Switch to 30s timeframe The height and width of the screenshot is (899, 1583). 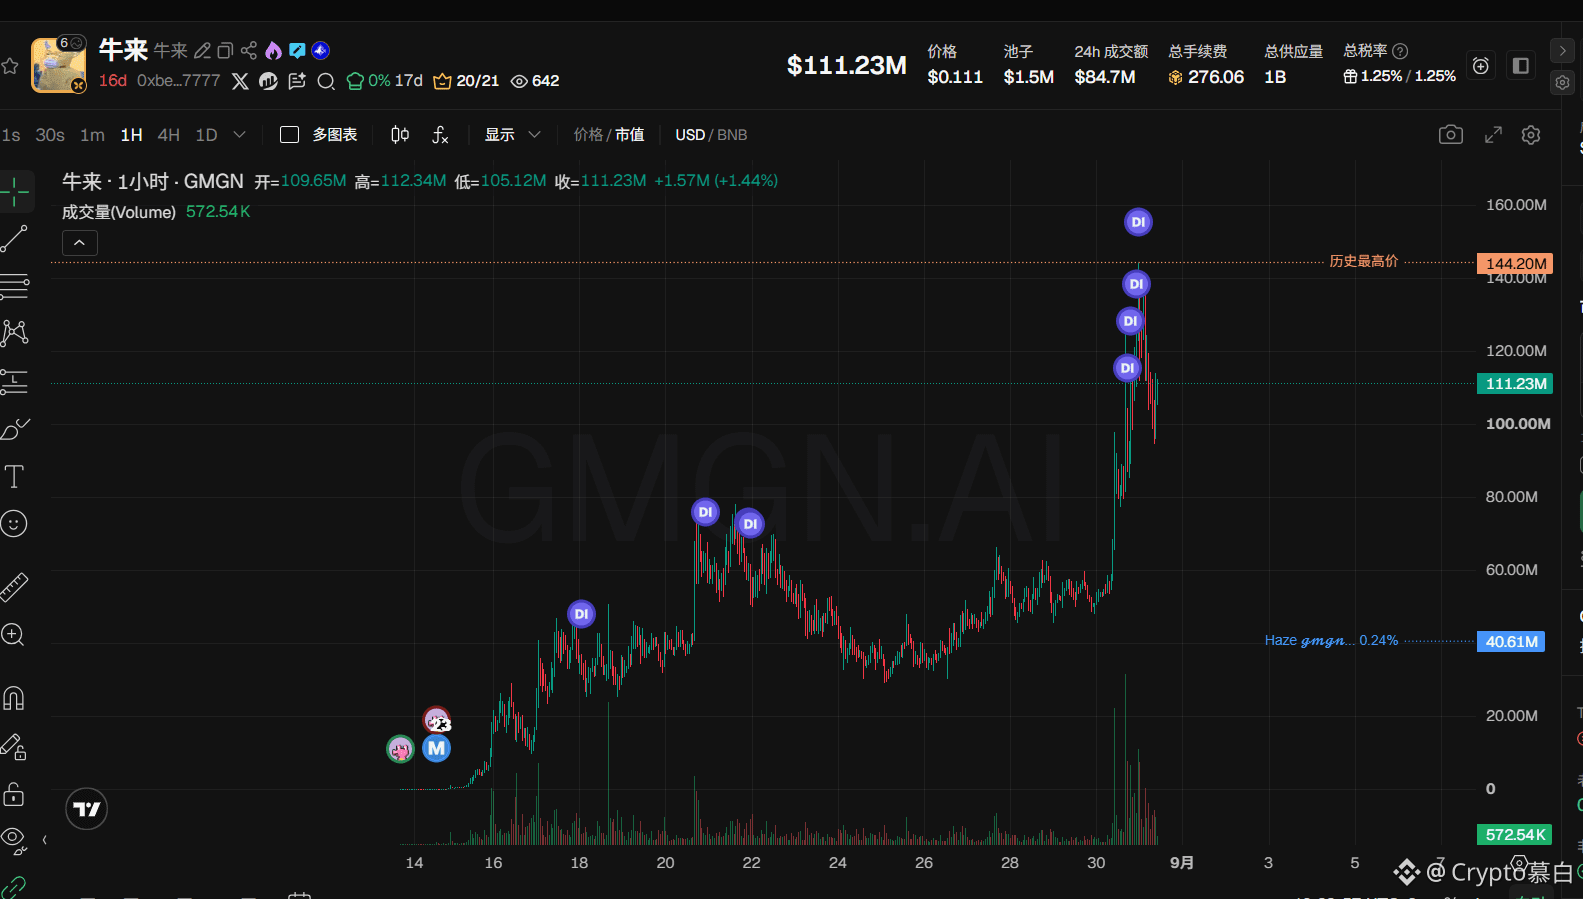(50, 135)
